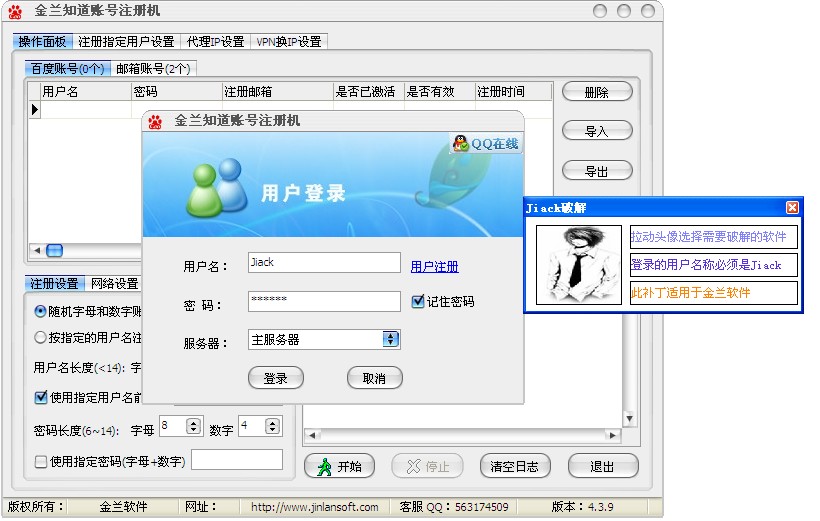Click 登录的用户名称必须是Jiack text box
The image size is (820, 521).
tap(714, 265)
